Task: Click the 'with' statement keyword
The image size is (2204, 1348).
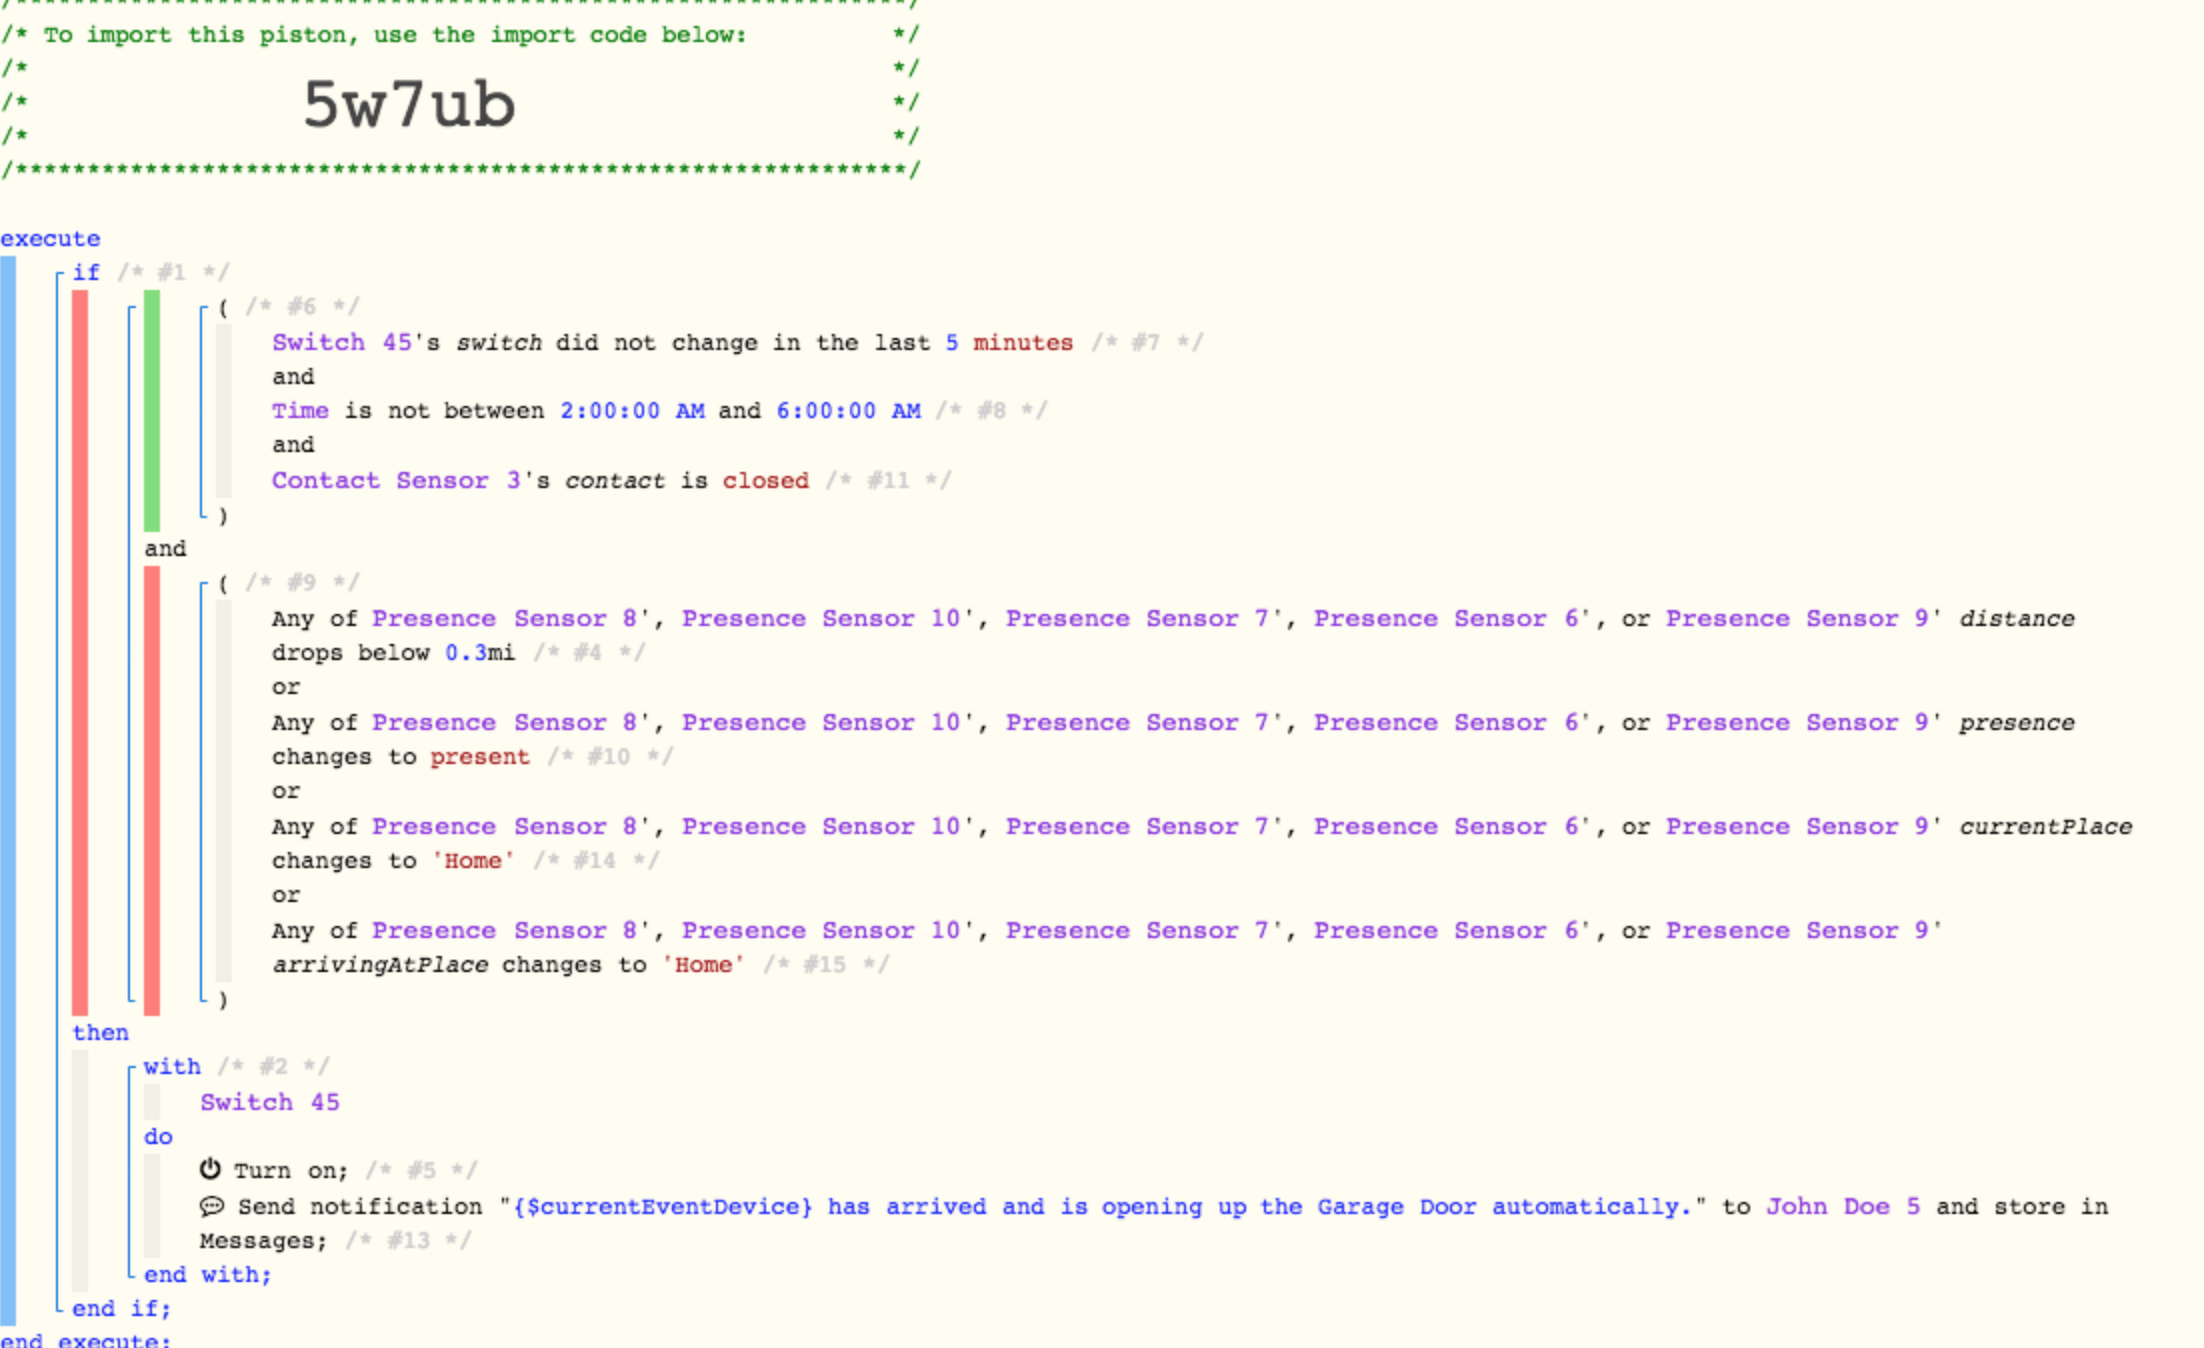Action: pos(172,1066)
